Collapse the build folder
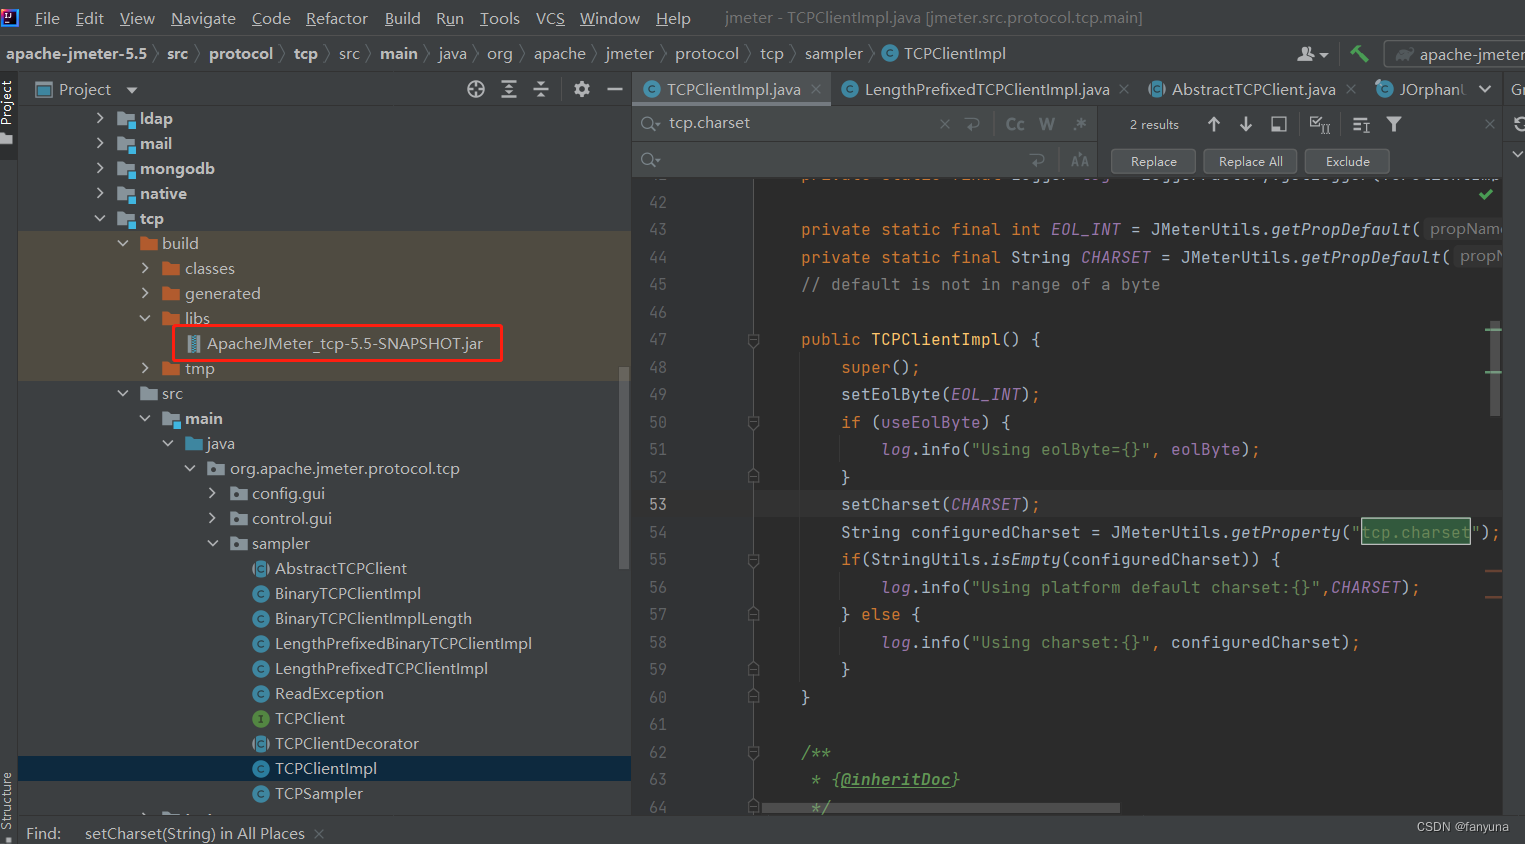The width and height of the screenshot is (1525, 844). coord(123,243)
